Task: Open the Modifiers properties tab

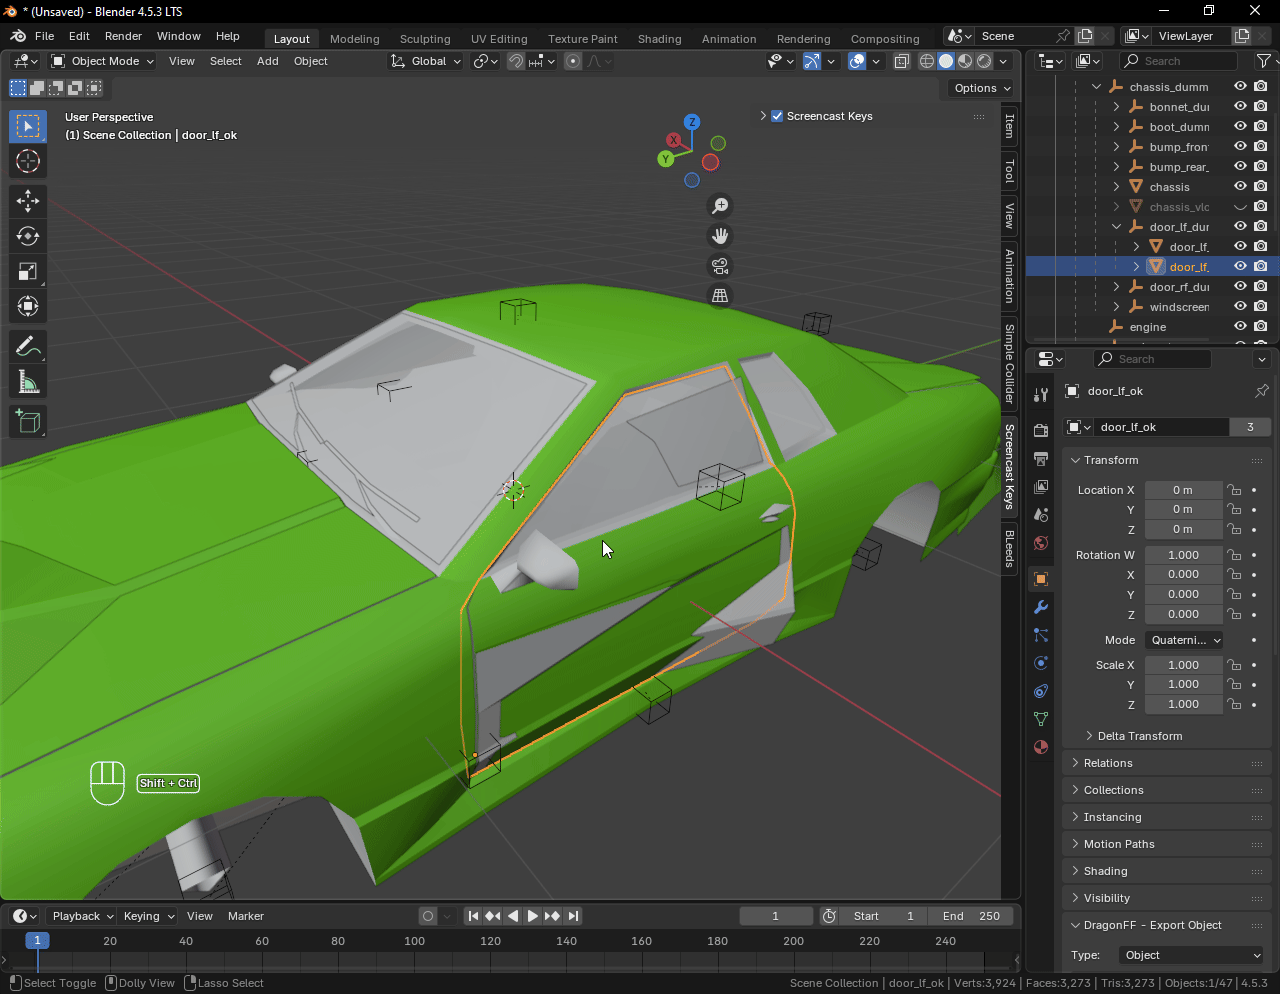Action: coord(1041,607)
